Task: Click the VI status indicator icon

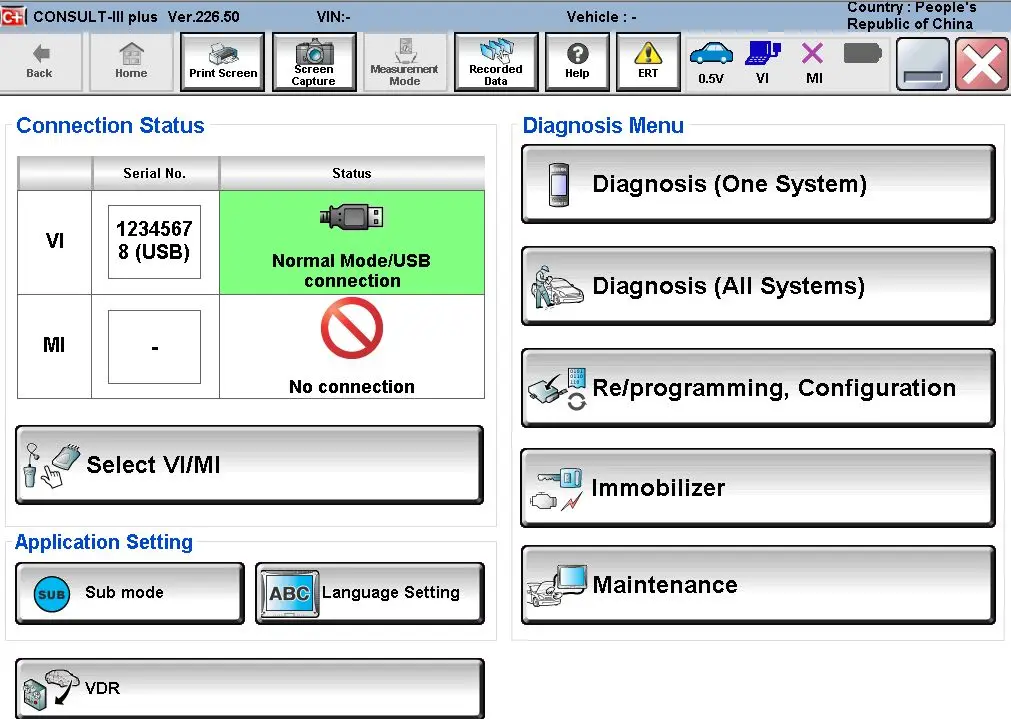Action: tap(762, 61)
